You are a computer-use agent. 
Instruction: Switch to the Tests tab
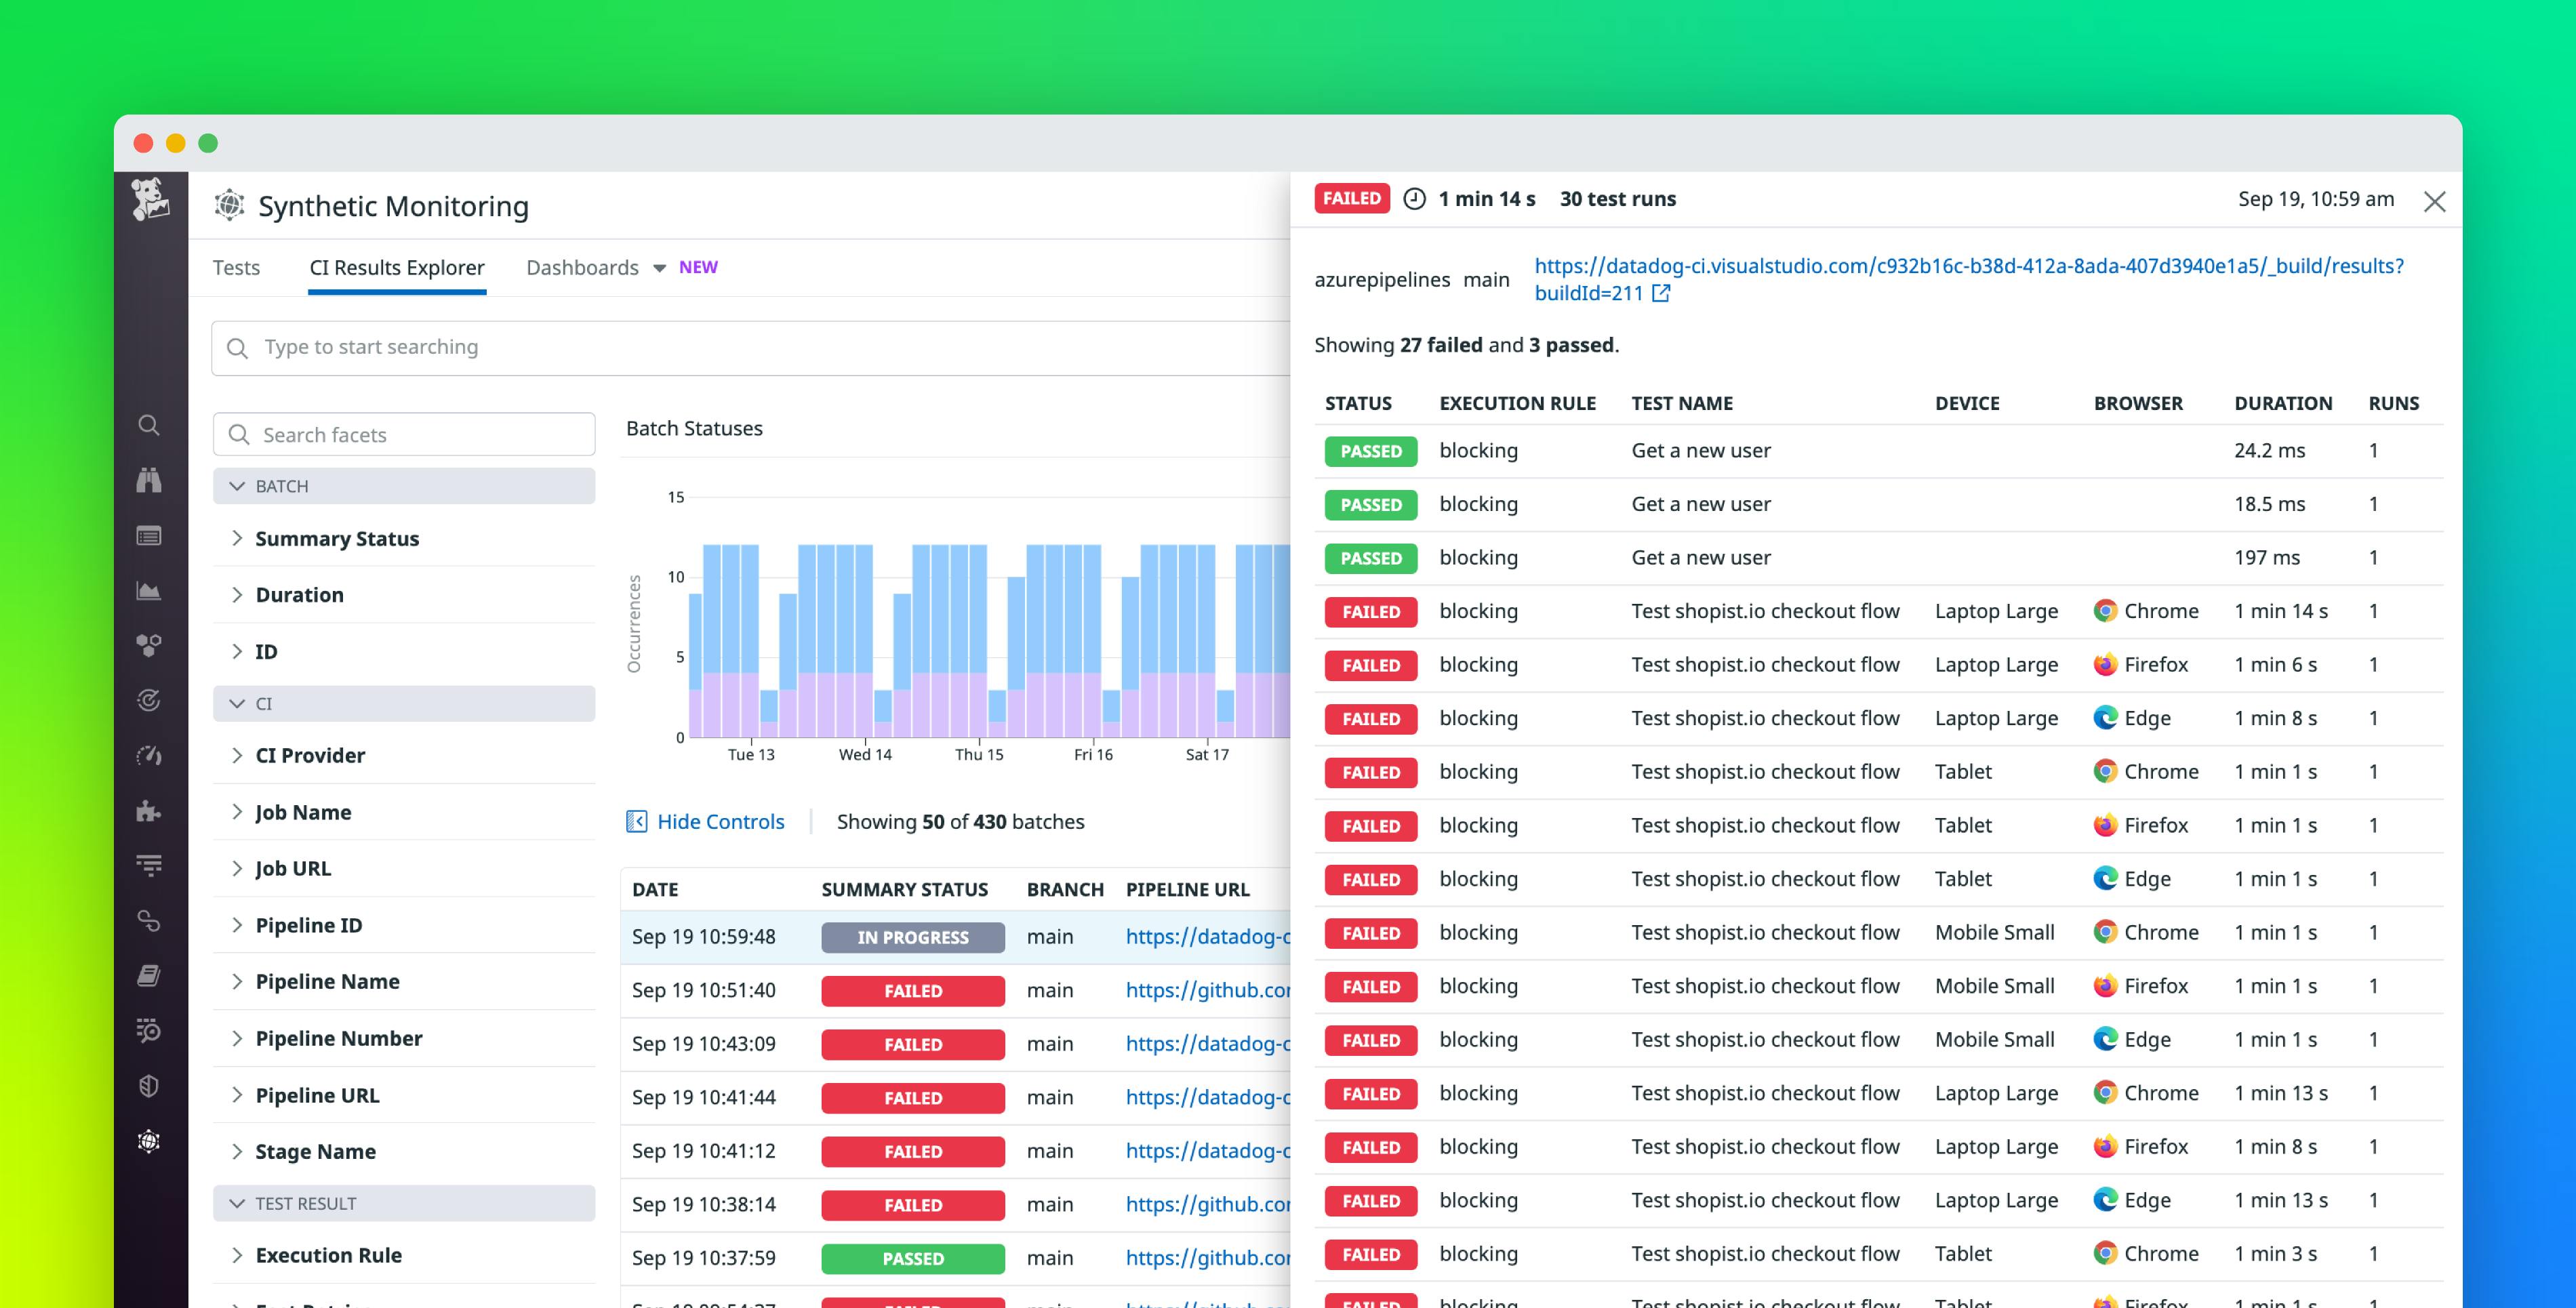click(236, 267)
